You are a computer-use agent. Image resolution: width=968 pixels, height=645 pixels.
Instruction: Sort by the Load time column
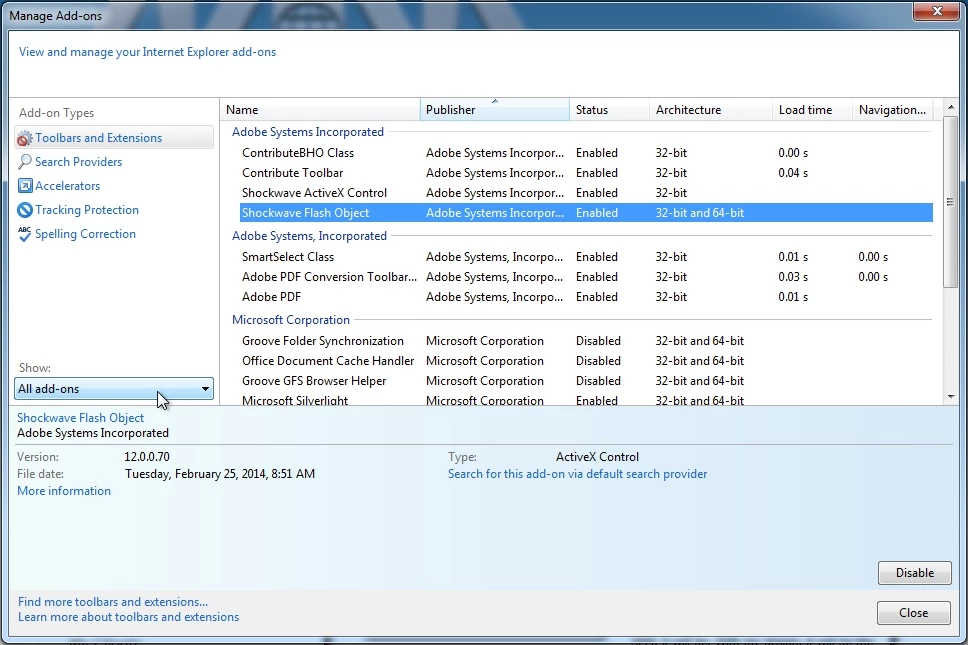tap(812, 110)
